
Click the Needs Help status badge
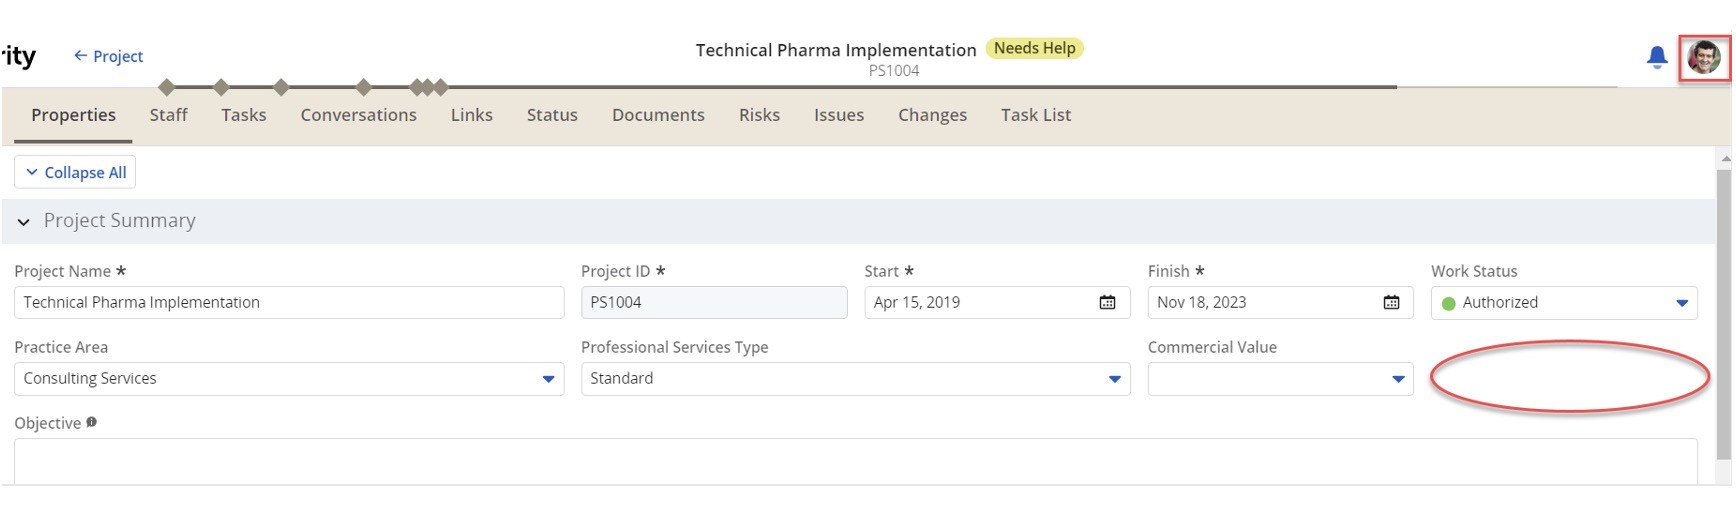(x=1034, y=48)
